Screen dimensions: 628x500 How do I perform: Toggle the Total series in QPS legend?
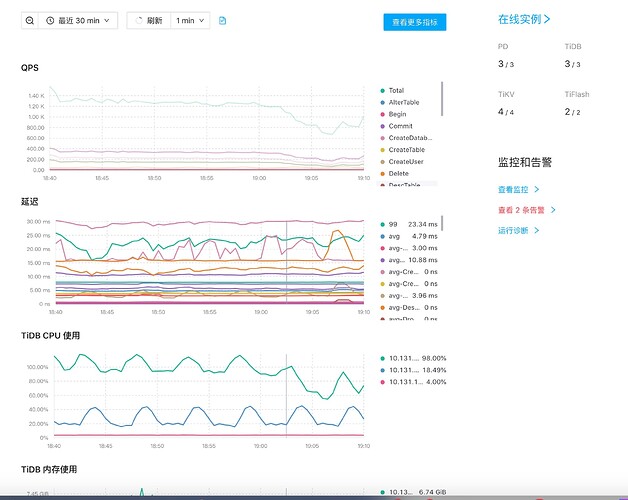point(396,90)
